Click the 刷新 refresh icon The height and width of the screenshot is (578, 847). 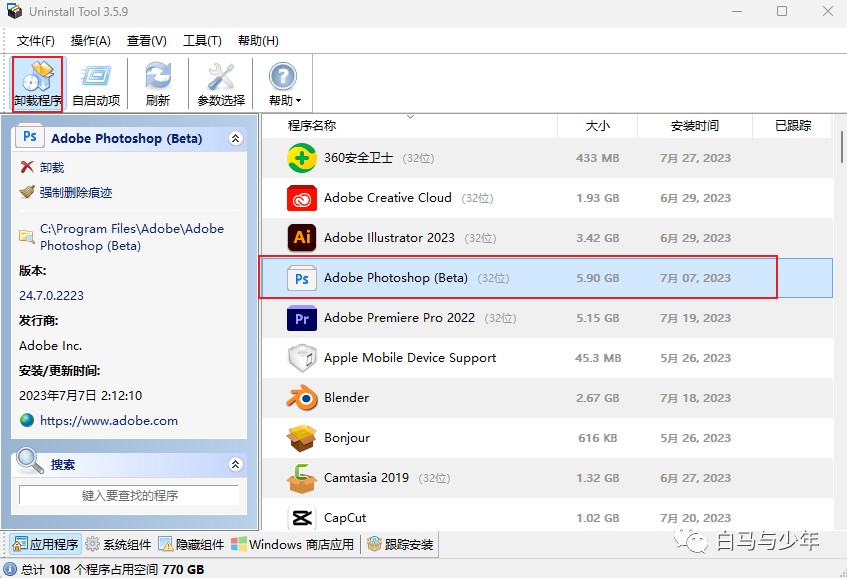pyautogui.click(x=158, y=76)
